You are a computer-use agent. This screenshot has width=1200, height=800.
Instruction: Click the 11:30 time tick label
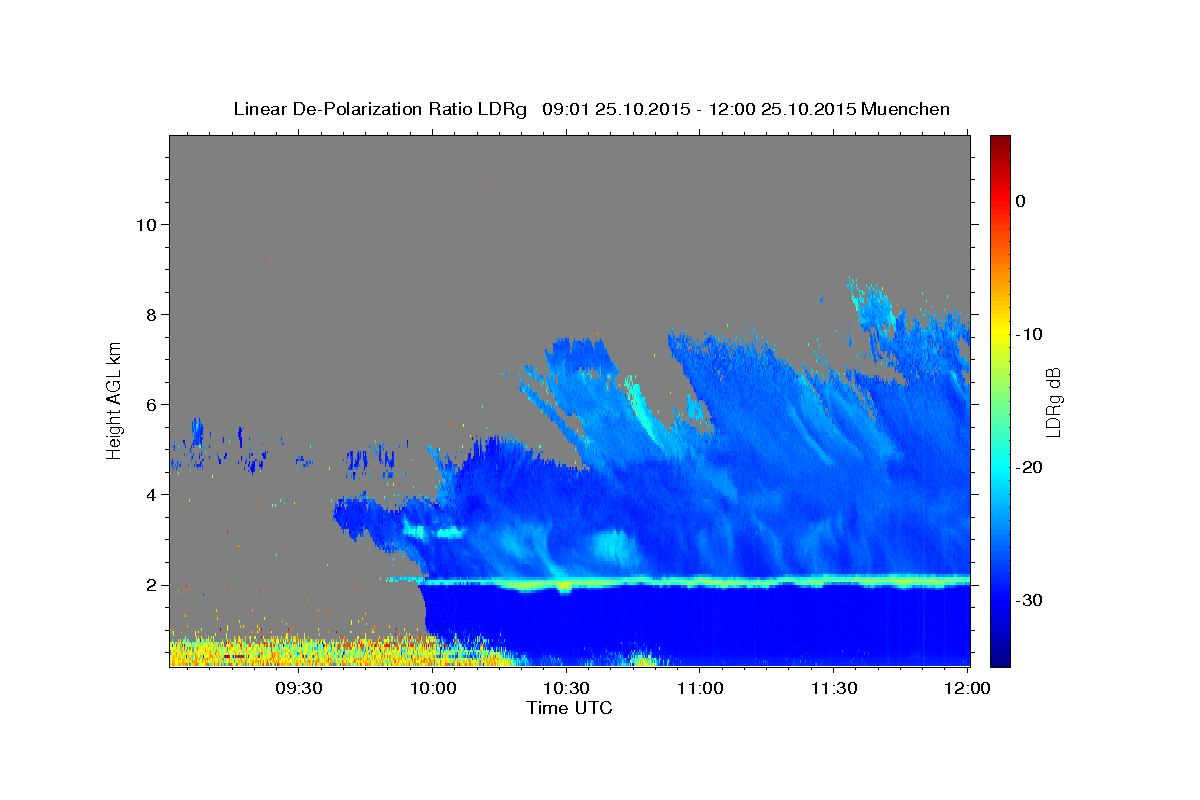pos(834,688)
